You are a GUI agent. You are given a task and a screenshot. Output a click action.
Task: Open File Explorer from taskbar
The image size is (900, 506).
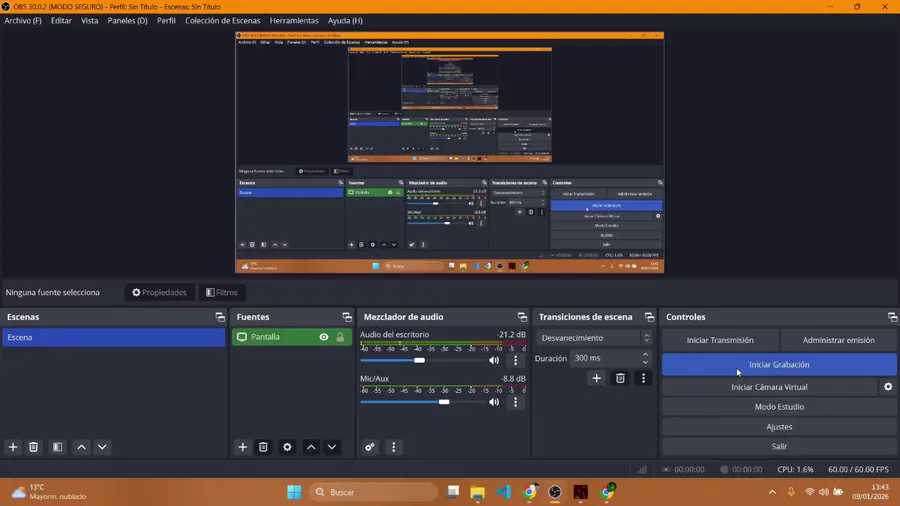pos(478,492)
